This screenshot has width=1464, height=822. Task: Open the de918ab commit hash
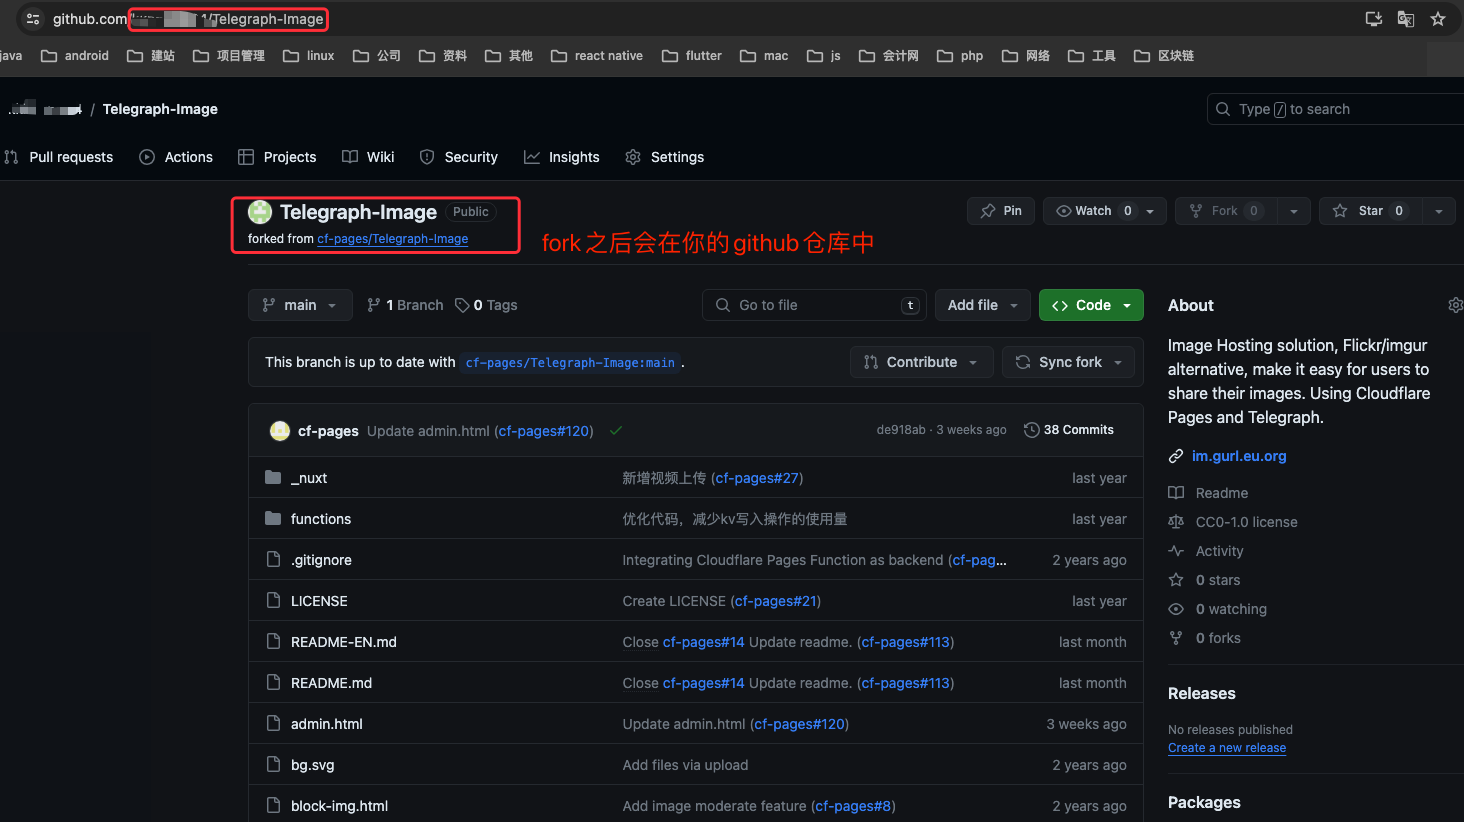point(901,430)
